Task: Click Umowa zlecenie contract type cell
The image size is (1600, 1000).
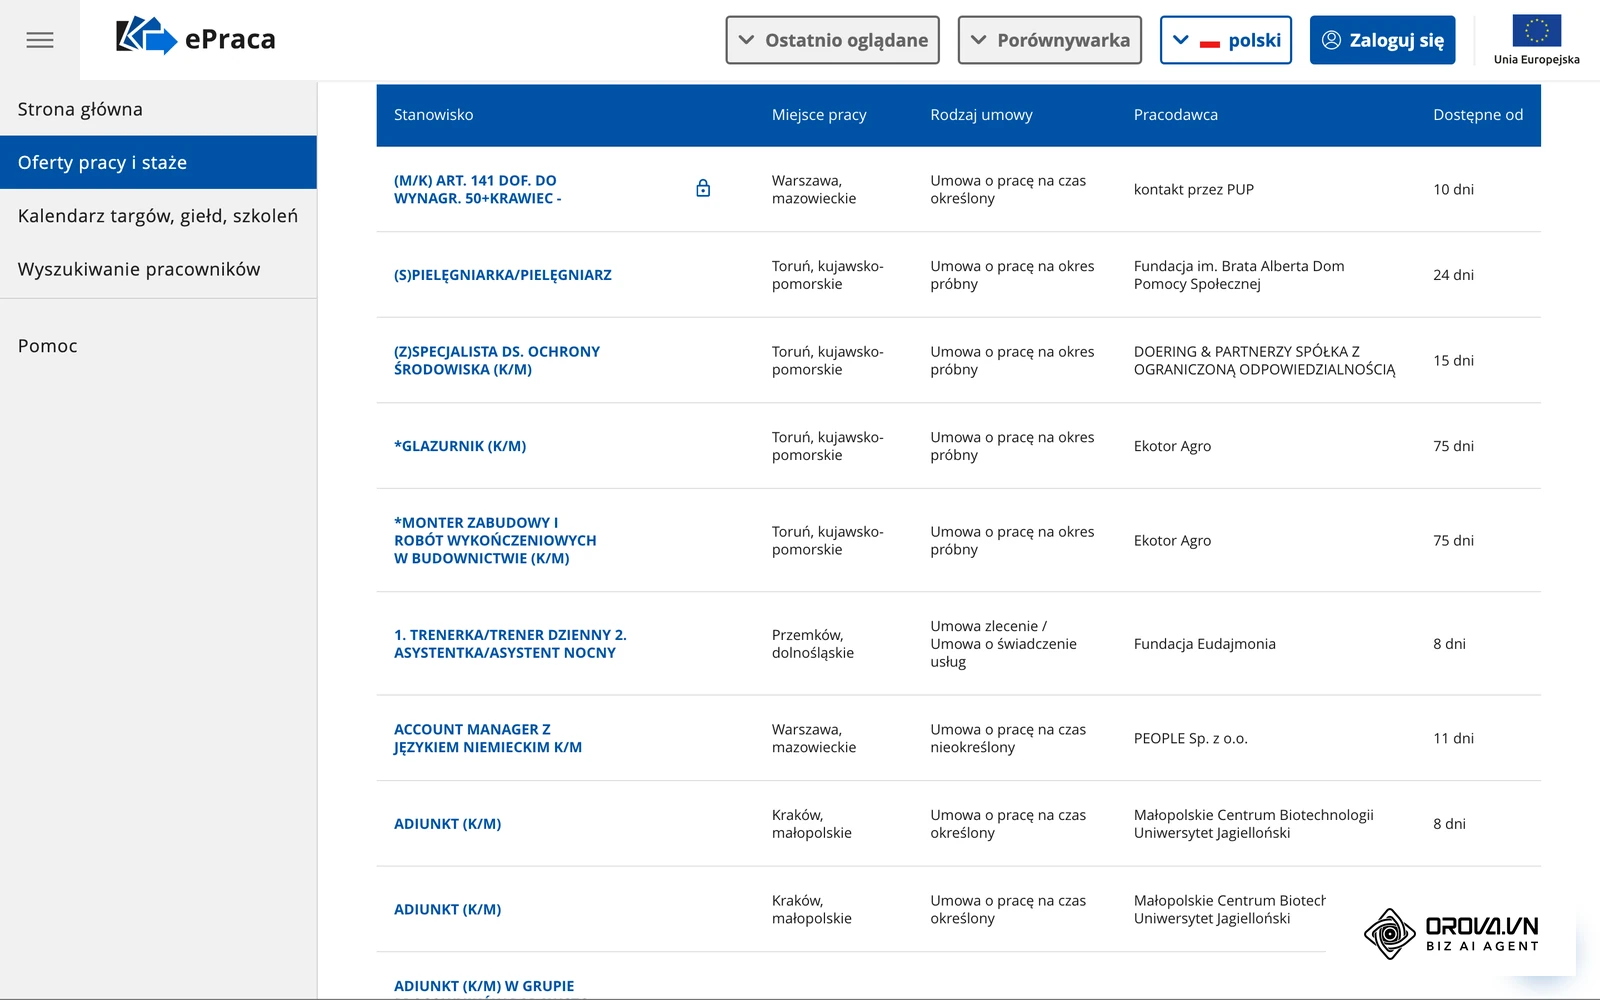Action: (x=1004, y=644)
